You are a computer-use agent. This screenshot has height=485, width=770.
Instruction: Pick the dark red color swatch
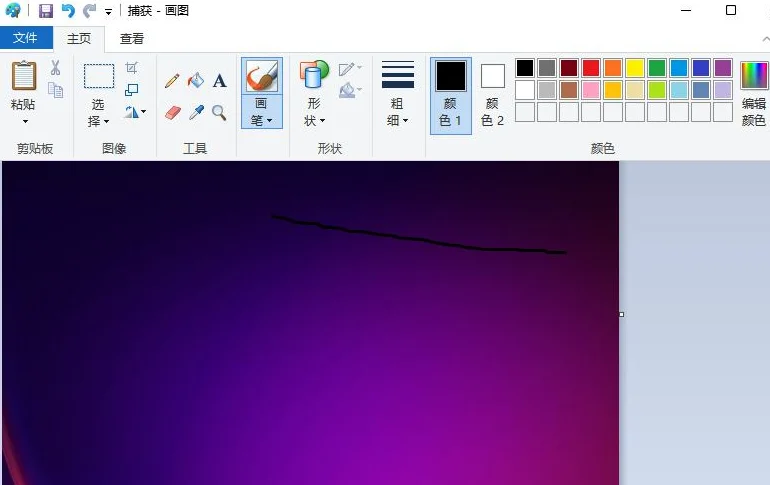tap(569, 68)
